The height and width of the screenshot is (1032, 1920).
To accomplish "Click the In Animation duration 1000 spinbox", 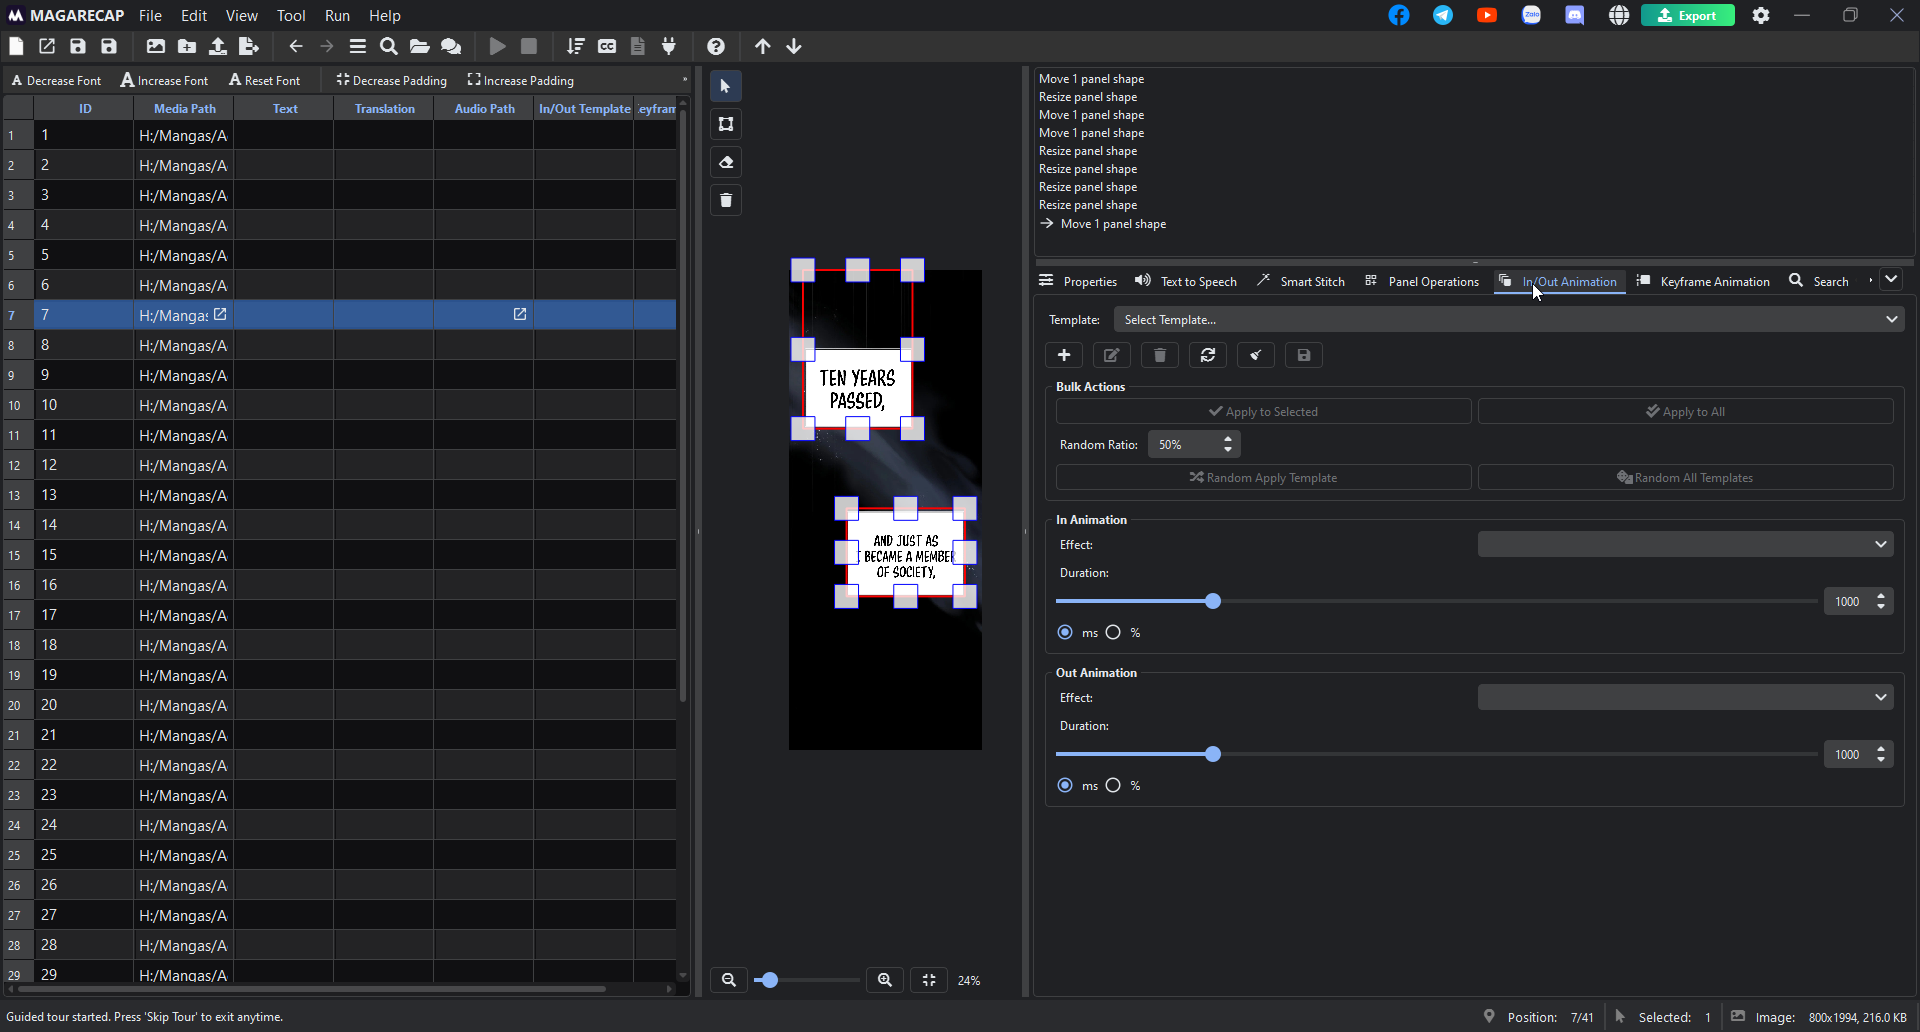I will pos(1858,601).
